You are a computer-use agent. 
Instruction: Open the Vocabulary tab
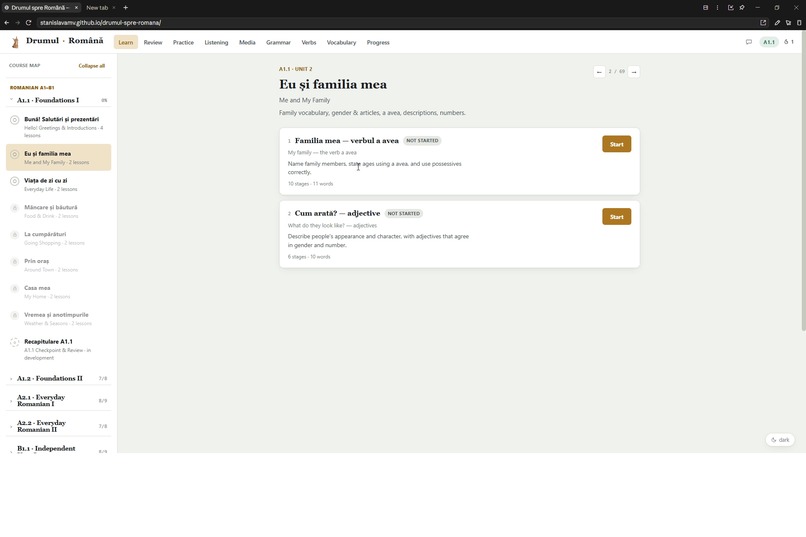coord(341,42)
